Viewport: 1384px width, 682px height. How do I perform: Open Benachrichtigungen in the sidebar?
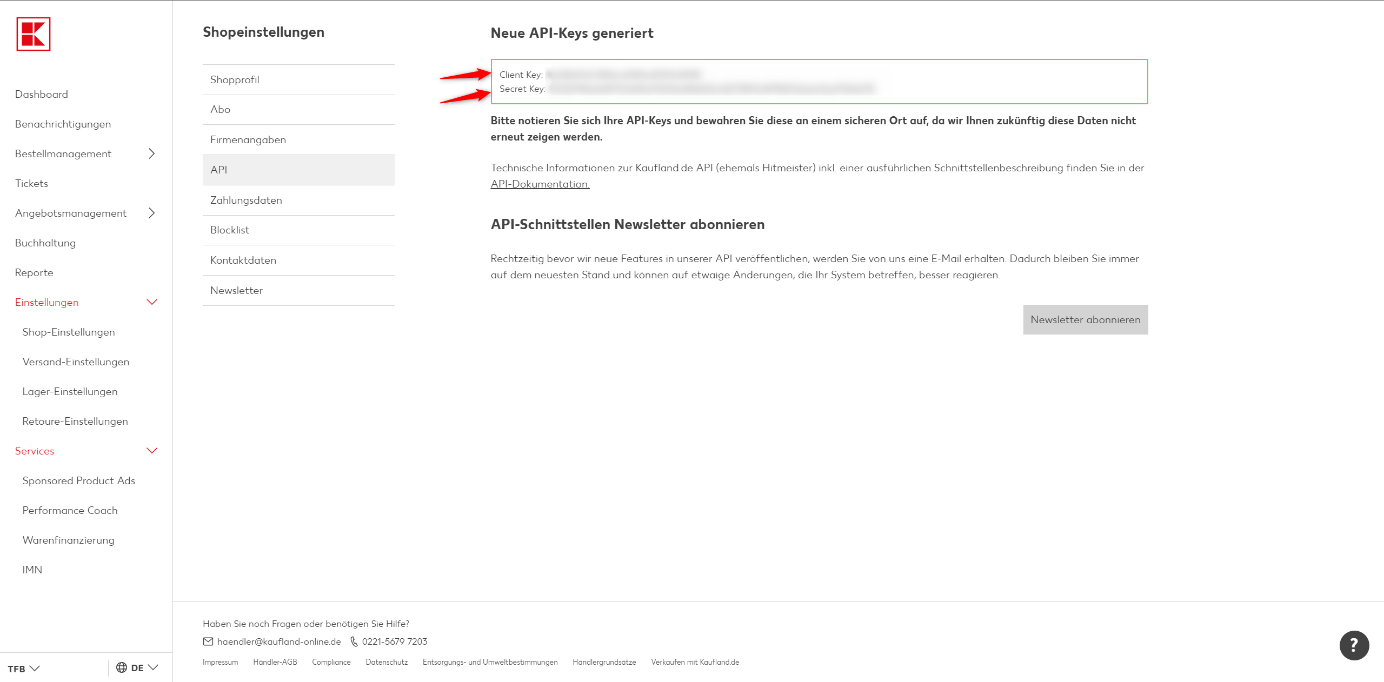click(63, 124)
